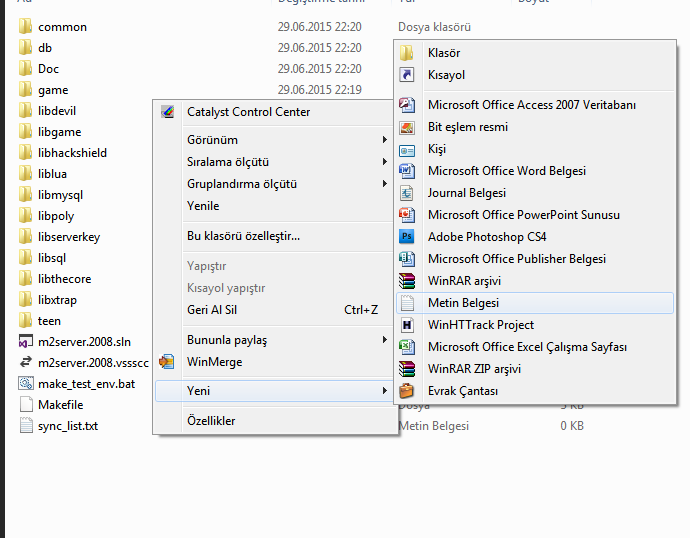Click the Makefile blank file icon
Image resolution: width=690 pixels, height=538 pixels.
pos(26,404)
